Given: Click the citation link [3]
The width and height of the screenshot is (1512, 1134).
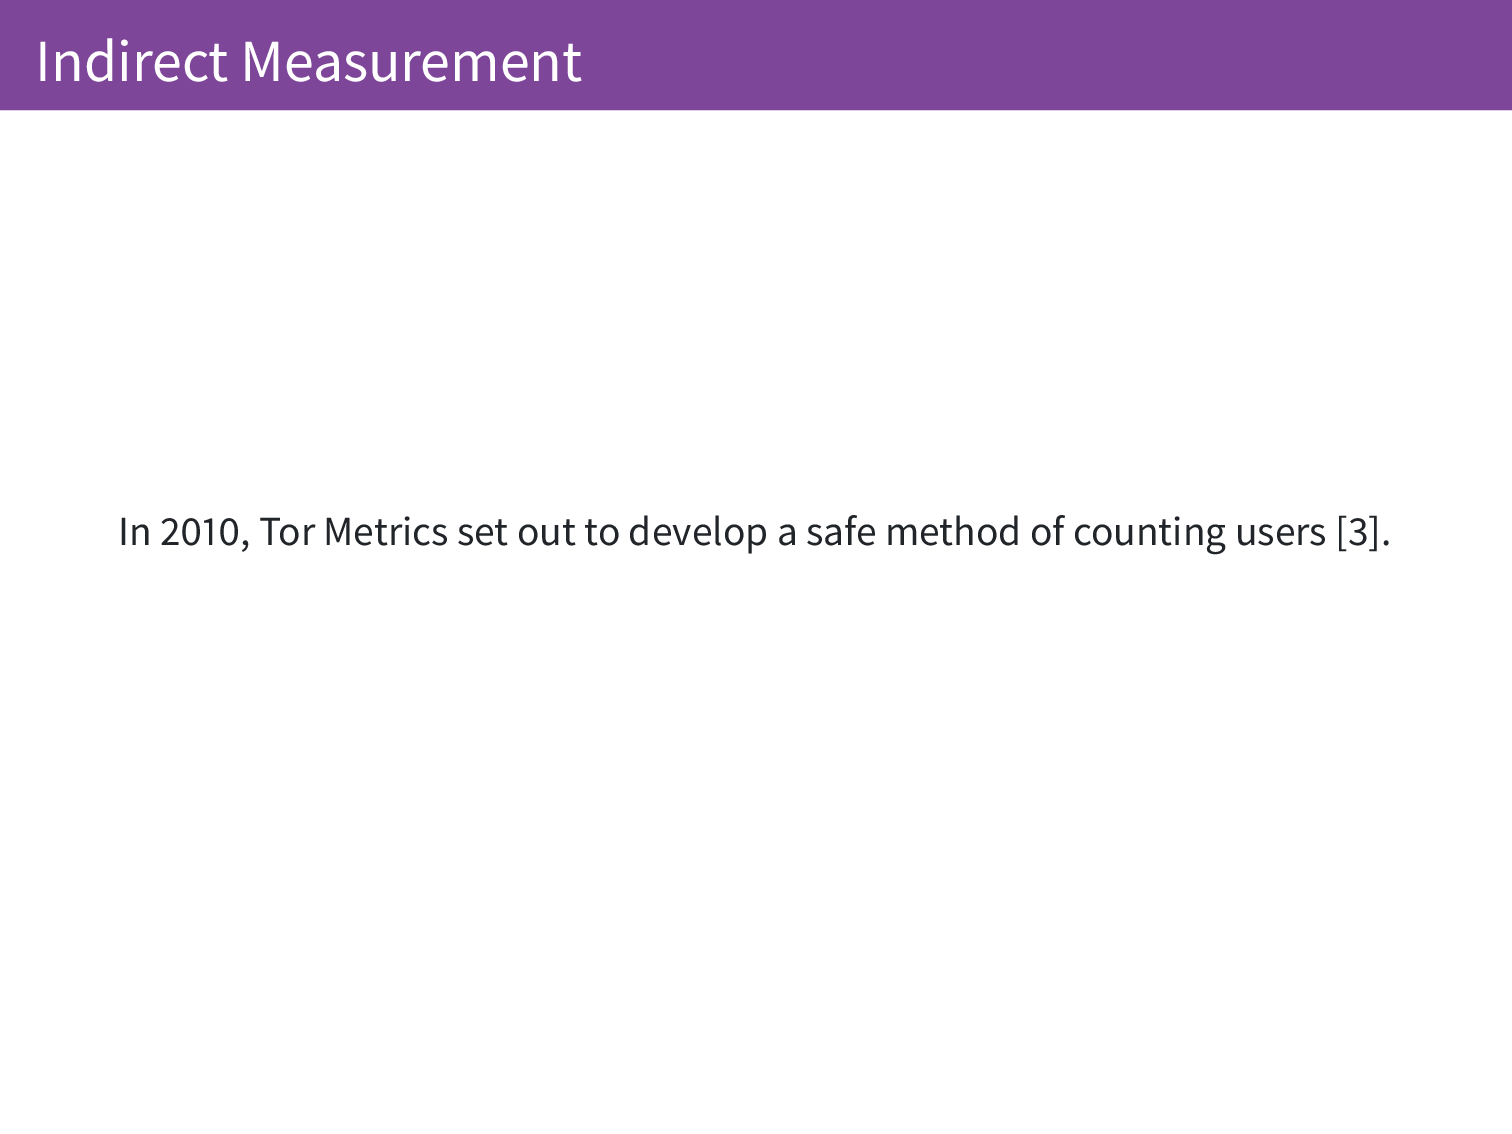Looking at the screenshot, I should click(1358, 532).
